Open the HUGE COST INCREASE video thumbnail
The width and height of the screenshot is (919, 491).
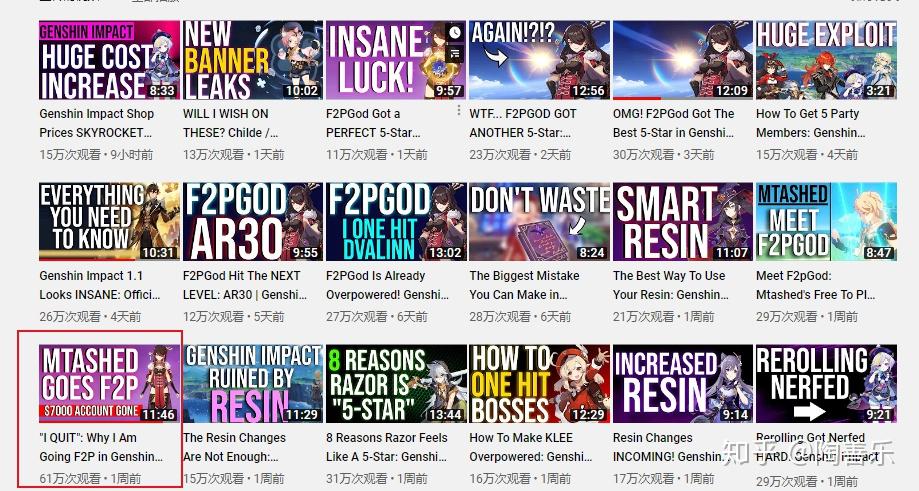[109, 60]
